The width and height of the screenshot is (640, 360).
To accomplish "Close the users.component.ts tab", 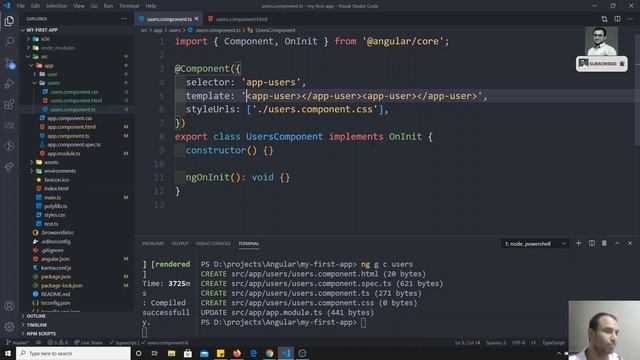I will pyautogui.click(x=197, y=19).
